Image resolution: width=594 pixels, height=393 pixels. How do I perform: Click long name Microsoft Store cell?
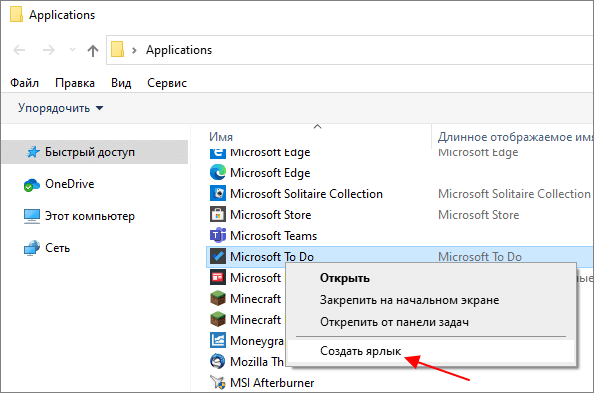pyautogui.click(x=479, y=215)
